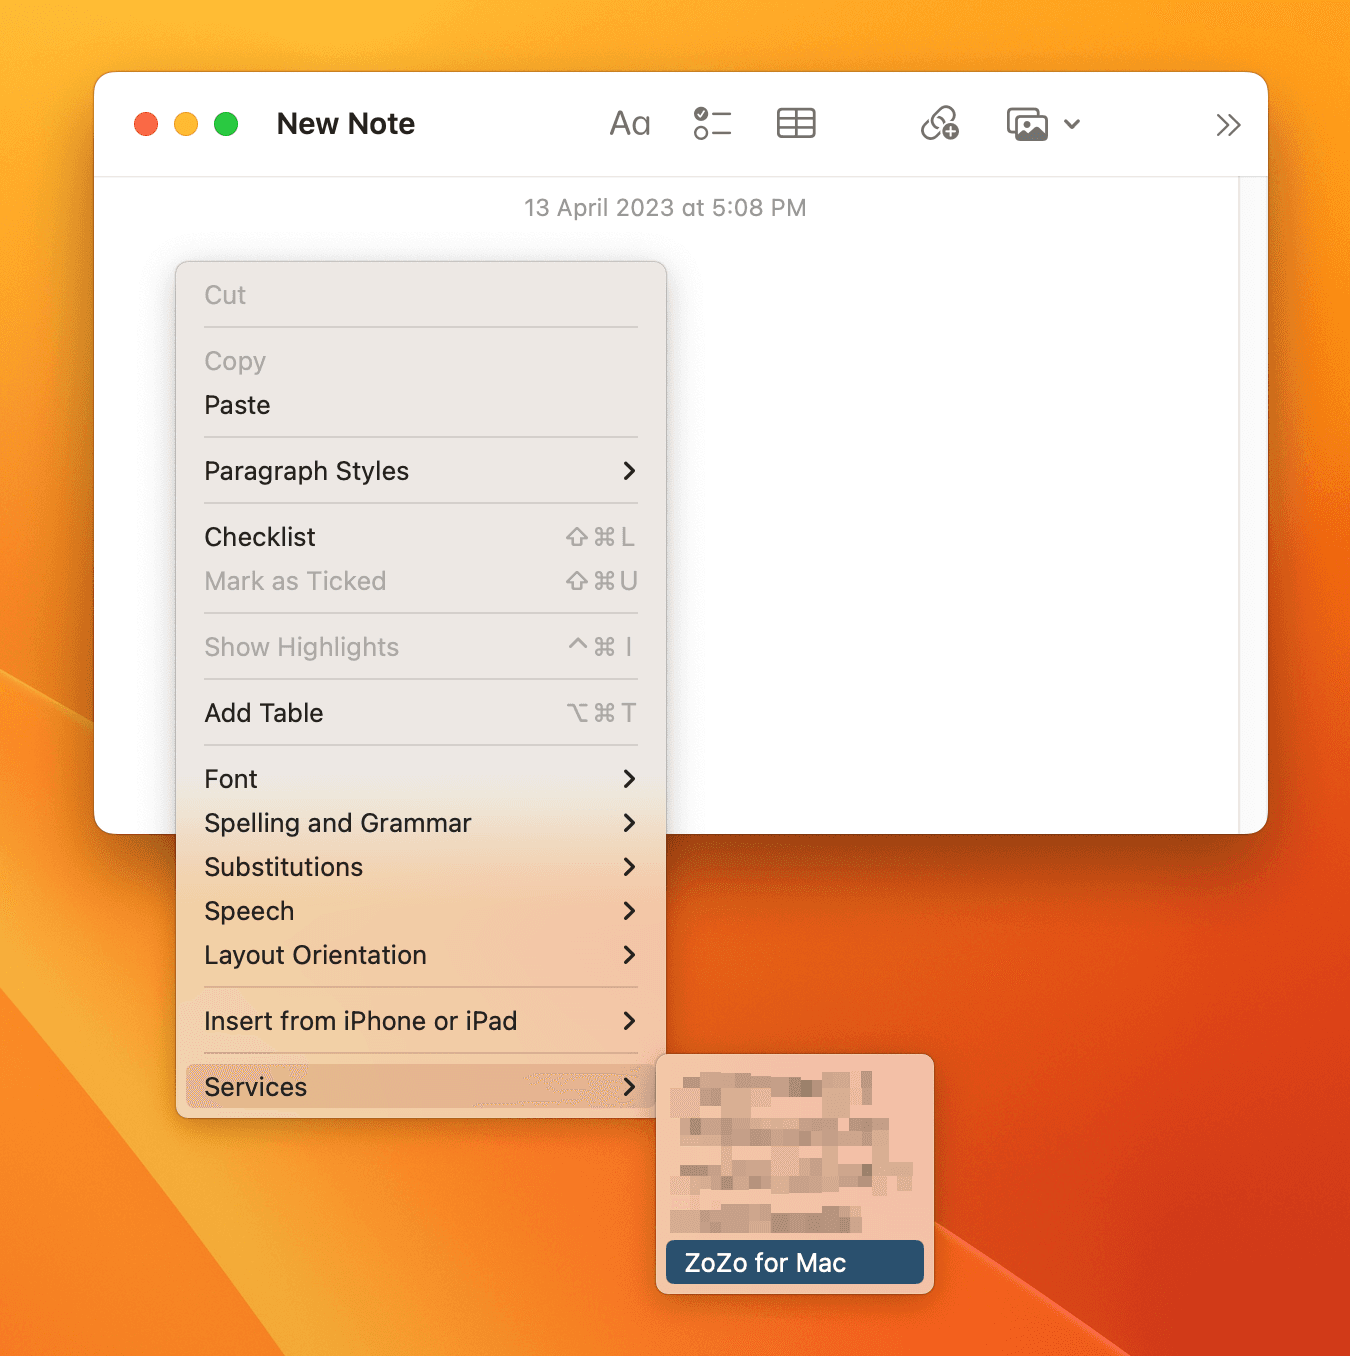Viewport: 1350px width, 1356px height.
Task: Expand the Font submenu
Action: [x=421, y=779]
